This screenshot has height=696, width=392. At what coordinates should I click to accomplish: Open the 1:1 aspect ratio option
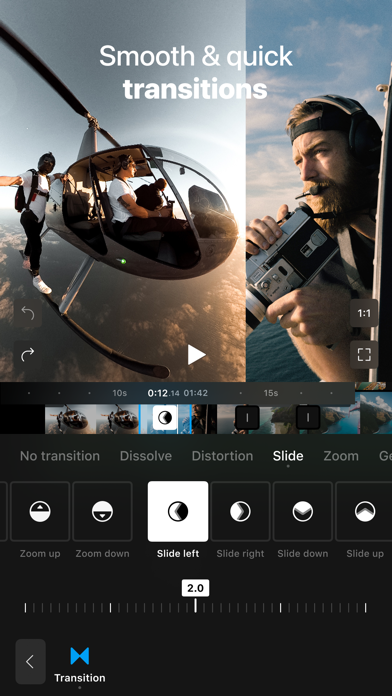[x=364, y=313]
